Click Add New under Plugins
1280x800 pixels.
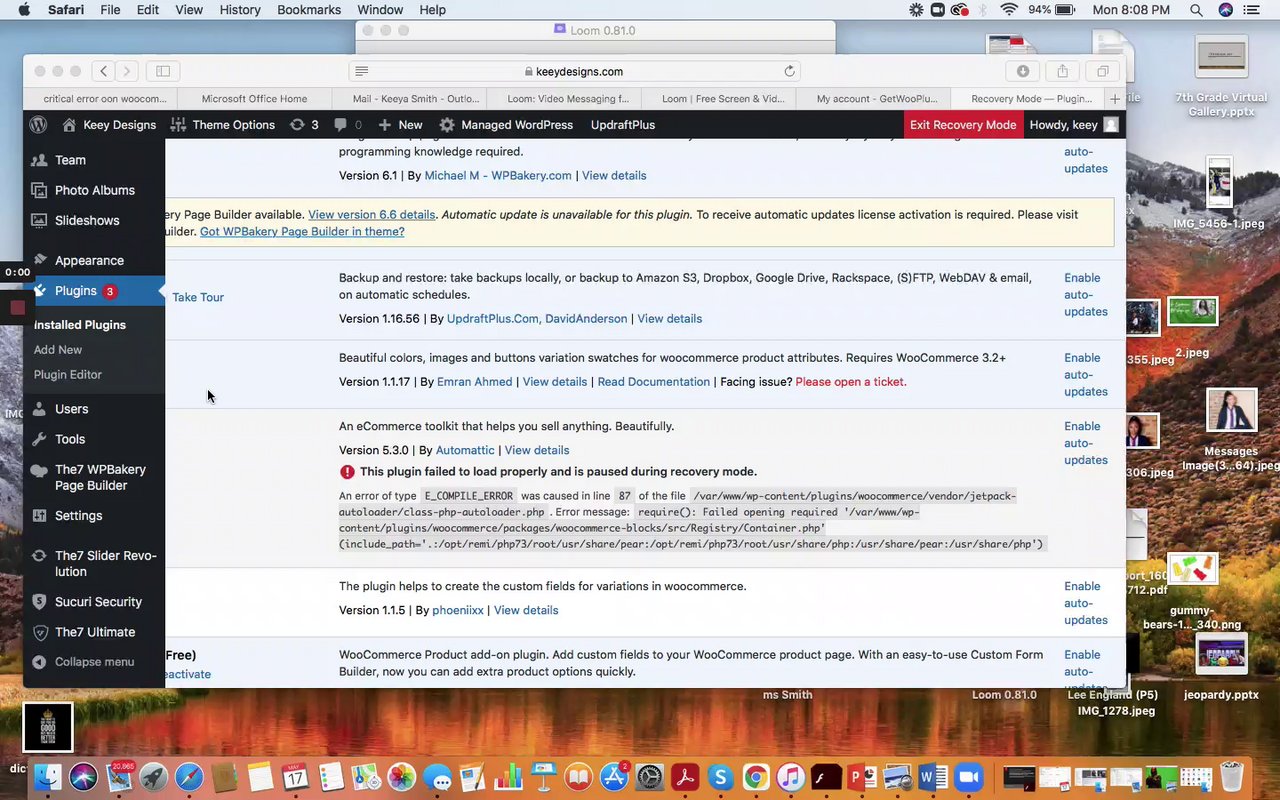[58, 350]
